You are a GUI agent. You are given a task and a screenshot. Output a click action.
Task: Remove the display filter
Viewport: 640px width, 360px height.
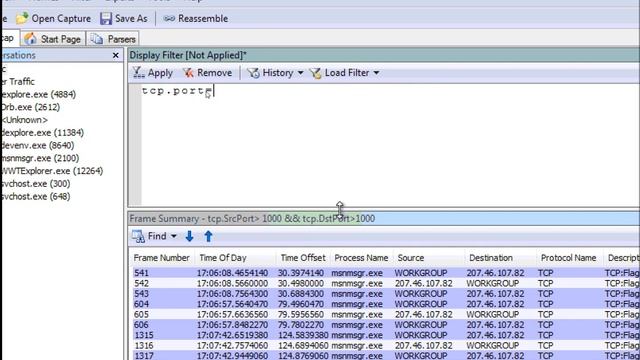207,73
